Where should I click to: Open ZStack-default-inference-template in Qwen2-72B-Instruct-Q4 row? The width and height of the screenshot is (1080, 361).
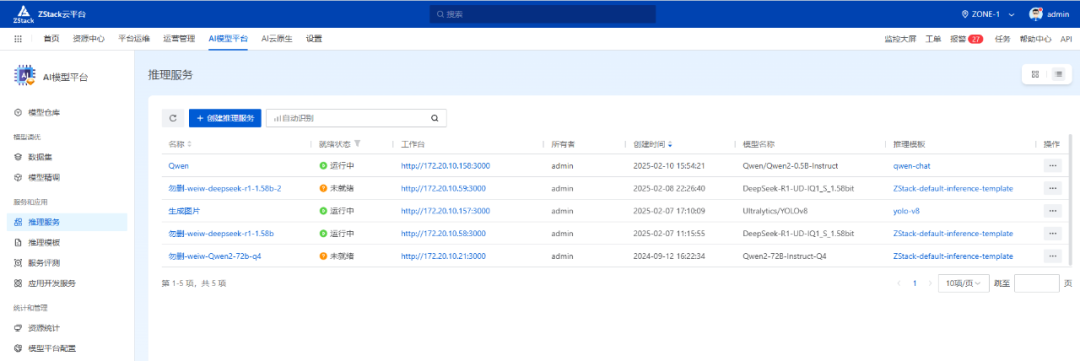[x=953, y=256]
